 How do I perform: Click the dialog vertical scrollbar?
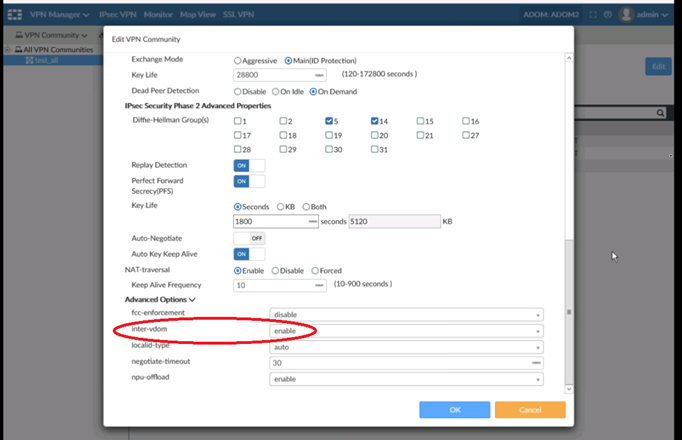pyautogui.click(x=569, y=312)
